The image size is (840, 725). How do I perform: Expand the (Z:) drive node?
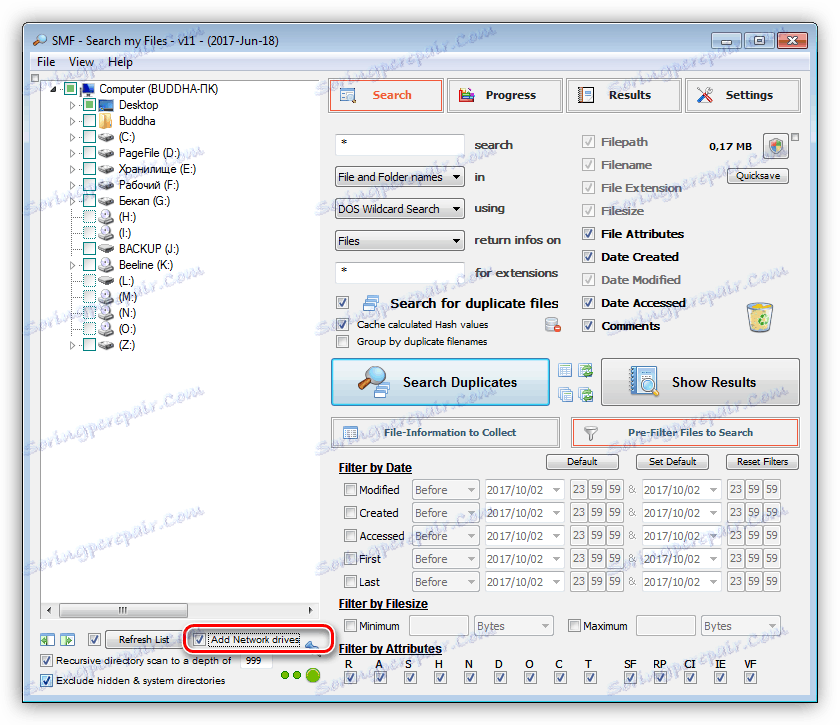pyautogui.click(x=72, y=345)
